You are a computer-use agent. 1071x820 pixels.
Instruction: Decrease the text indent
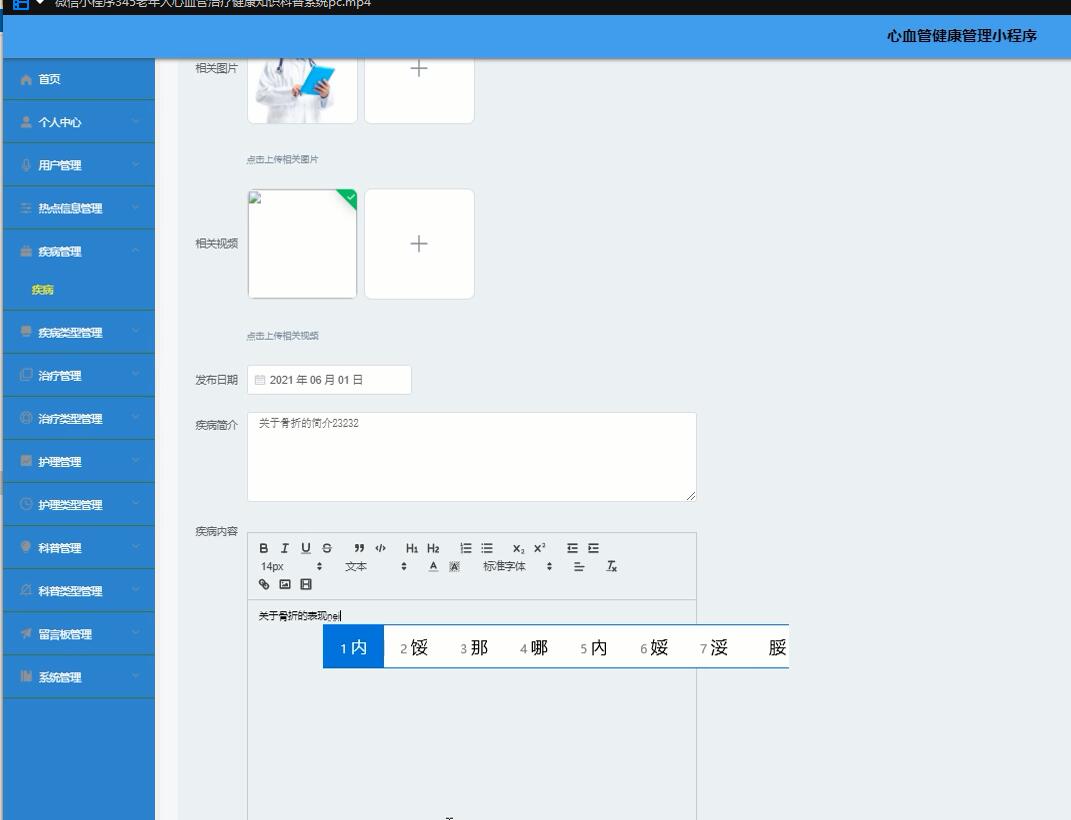pos(572,548)
